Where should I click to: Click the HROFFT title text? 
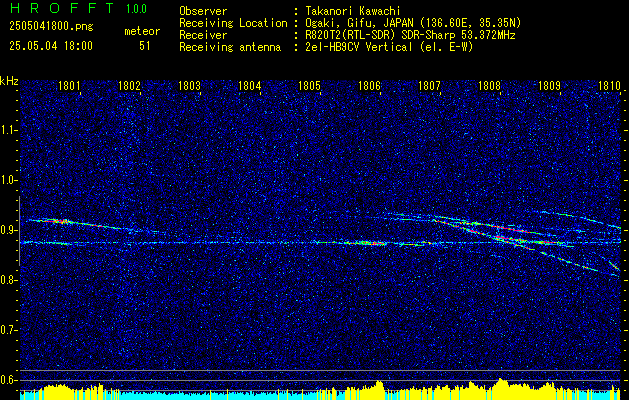tap(62, 8)
